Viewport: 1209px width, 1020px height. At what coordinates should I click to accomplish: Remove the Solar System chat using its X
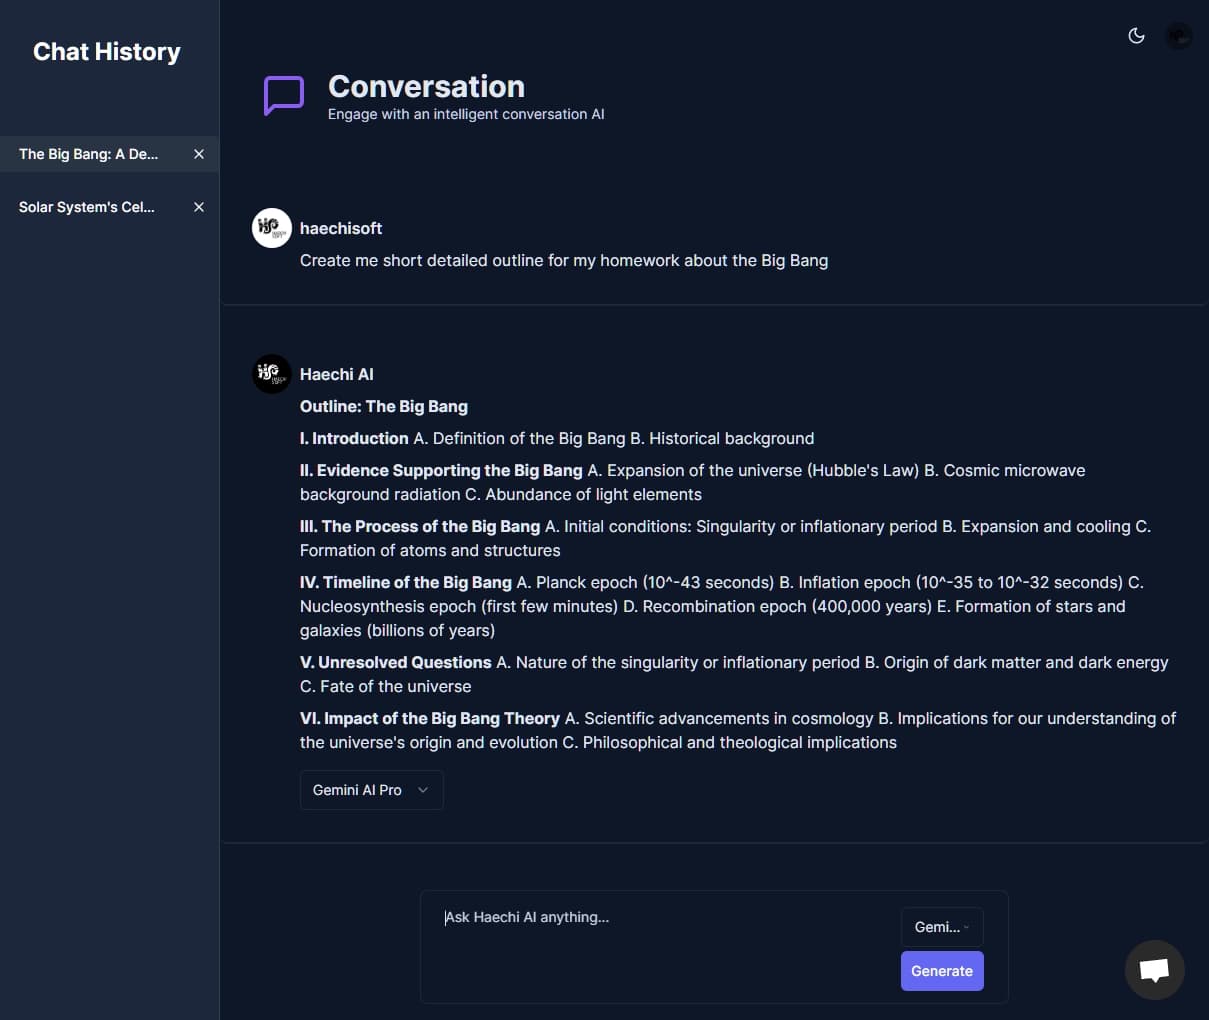[x=198, y=207]
